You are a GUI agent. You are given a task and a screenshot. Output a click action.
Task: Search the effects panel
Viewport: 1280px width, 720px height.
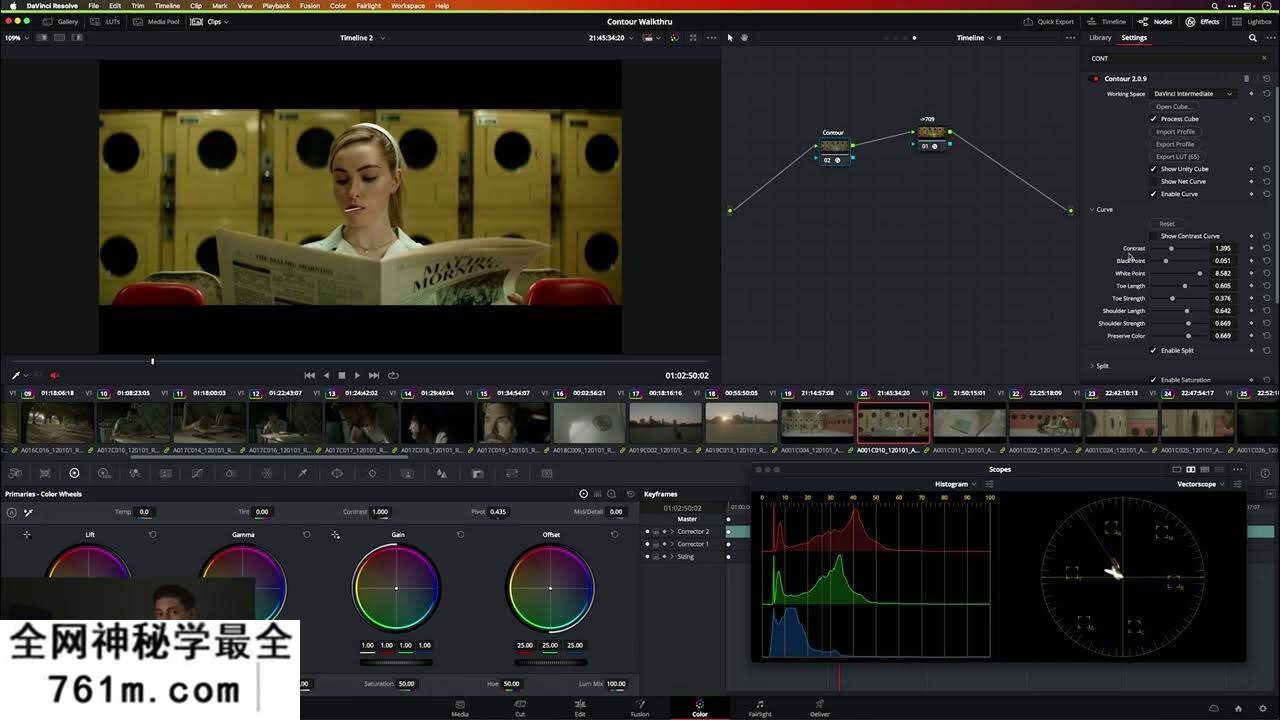[x=1253, y=38]
